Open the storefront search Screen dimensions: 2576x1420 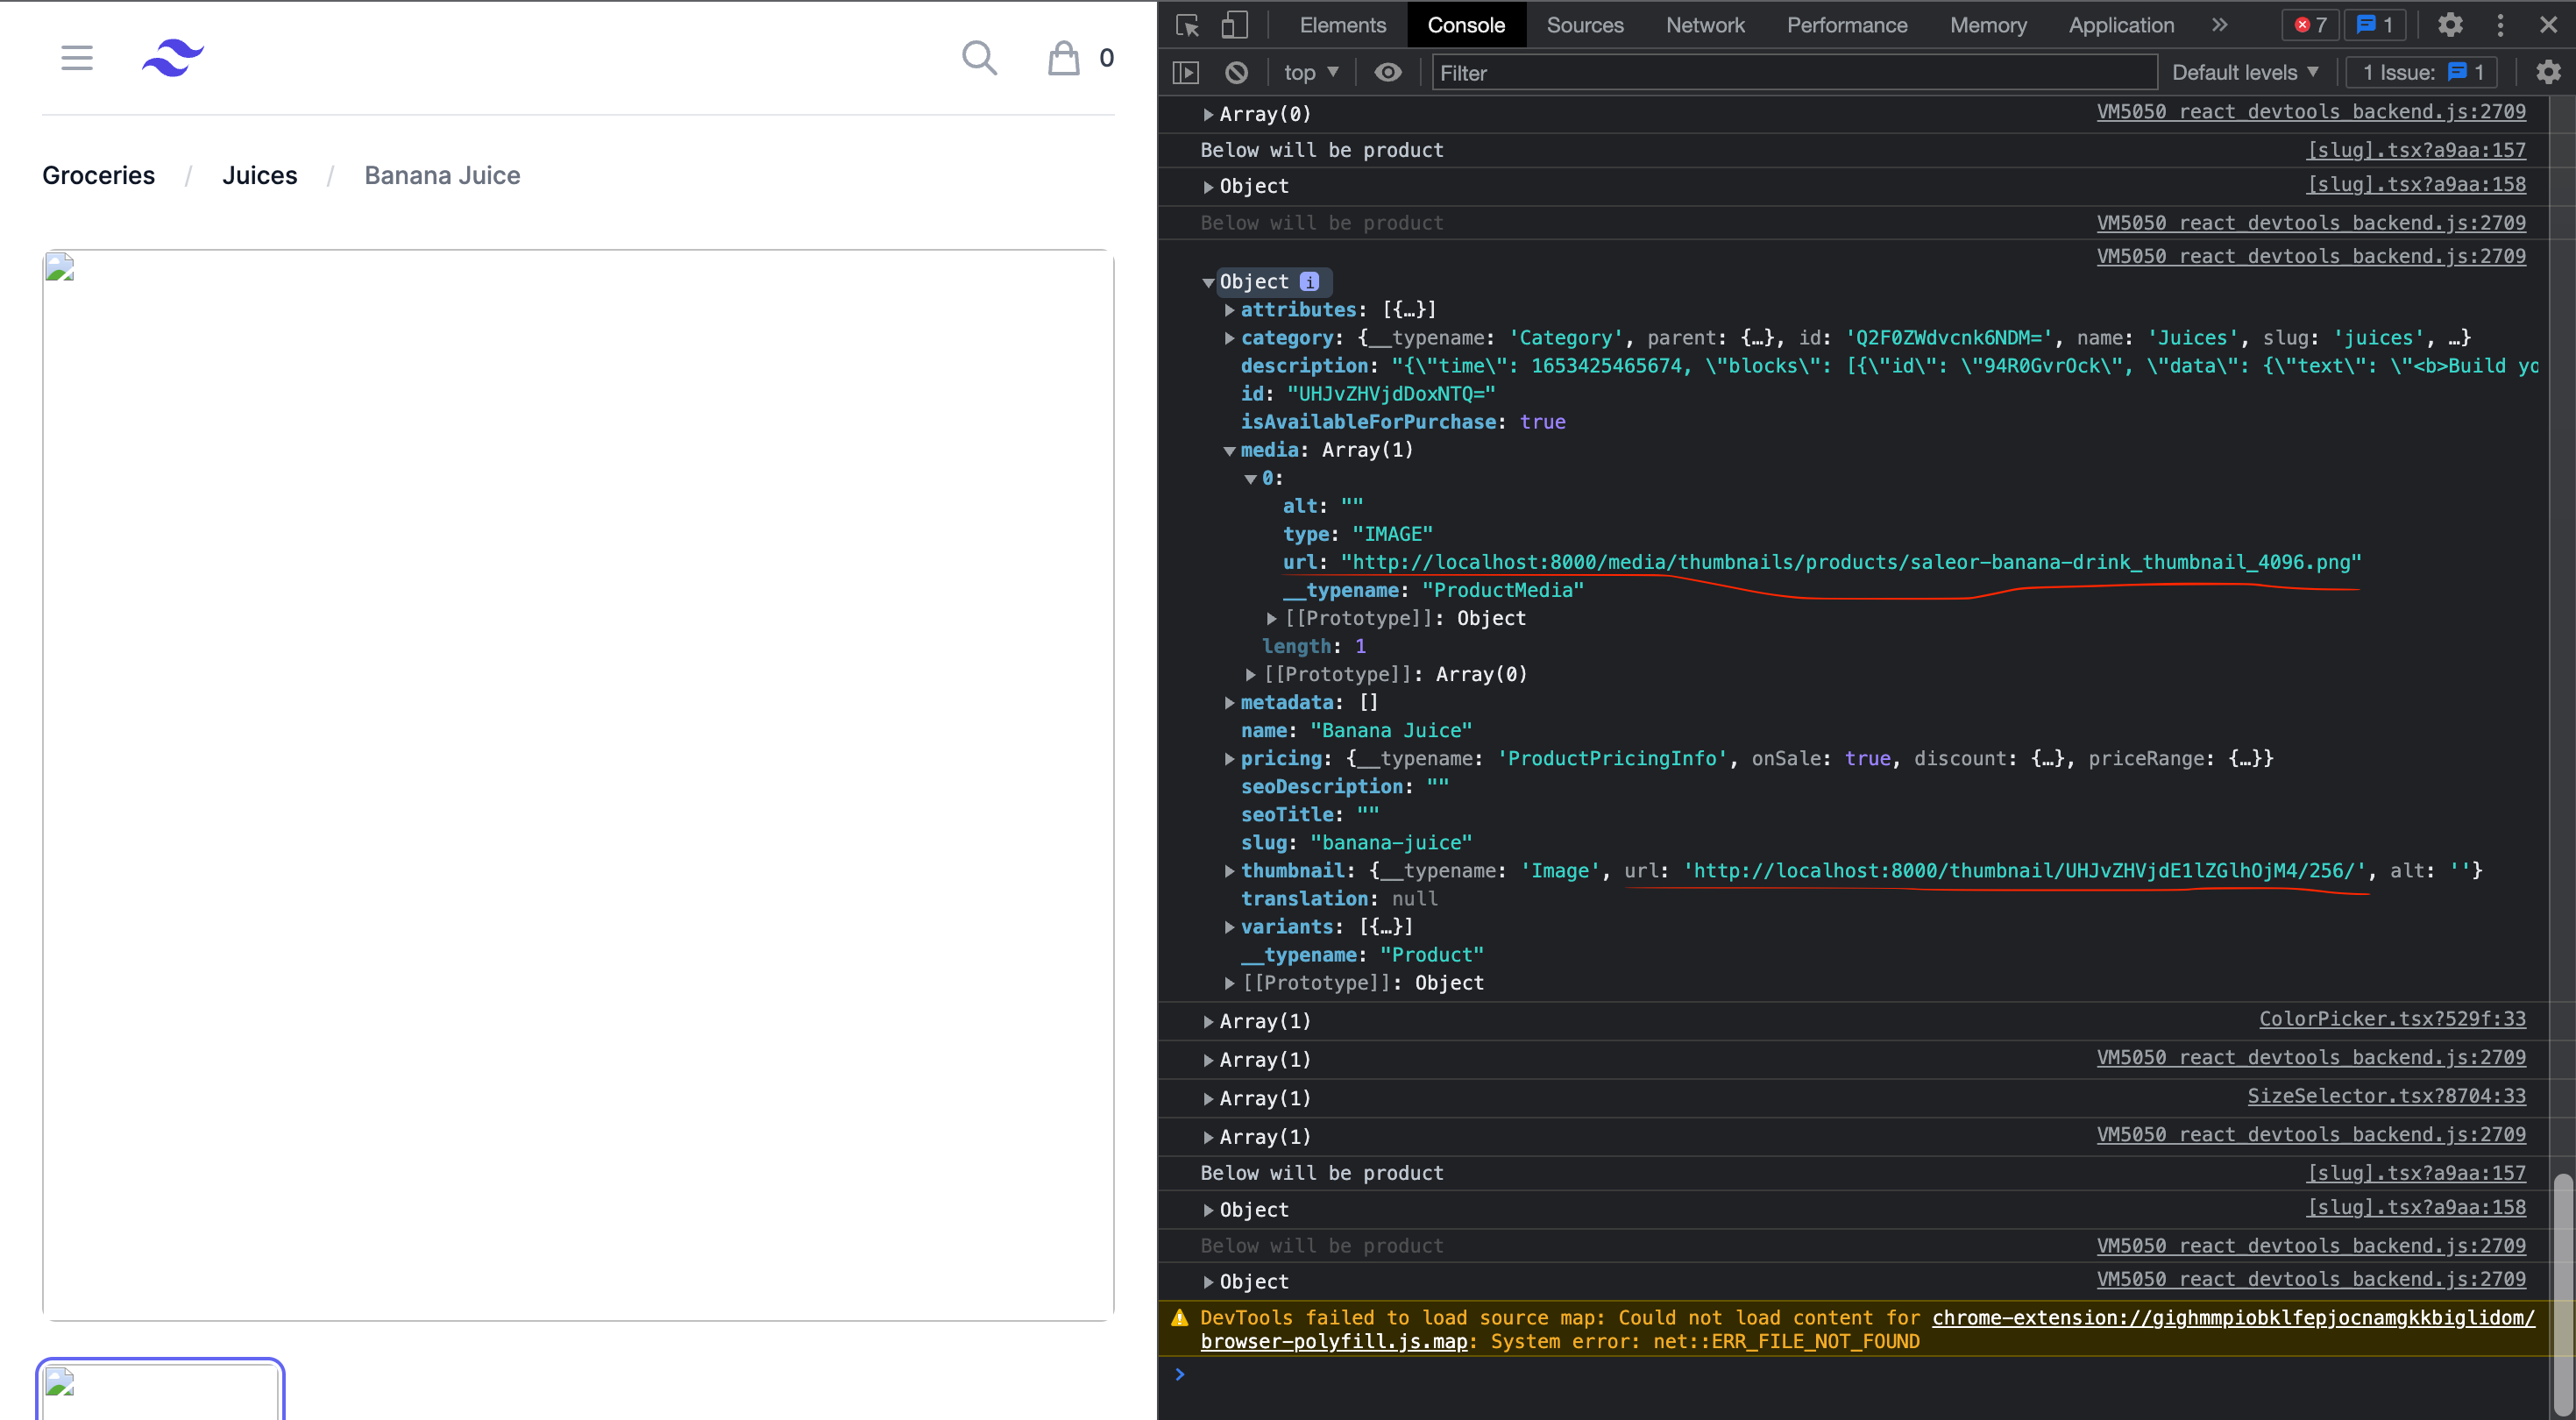[x=979, y=57]
